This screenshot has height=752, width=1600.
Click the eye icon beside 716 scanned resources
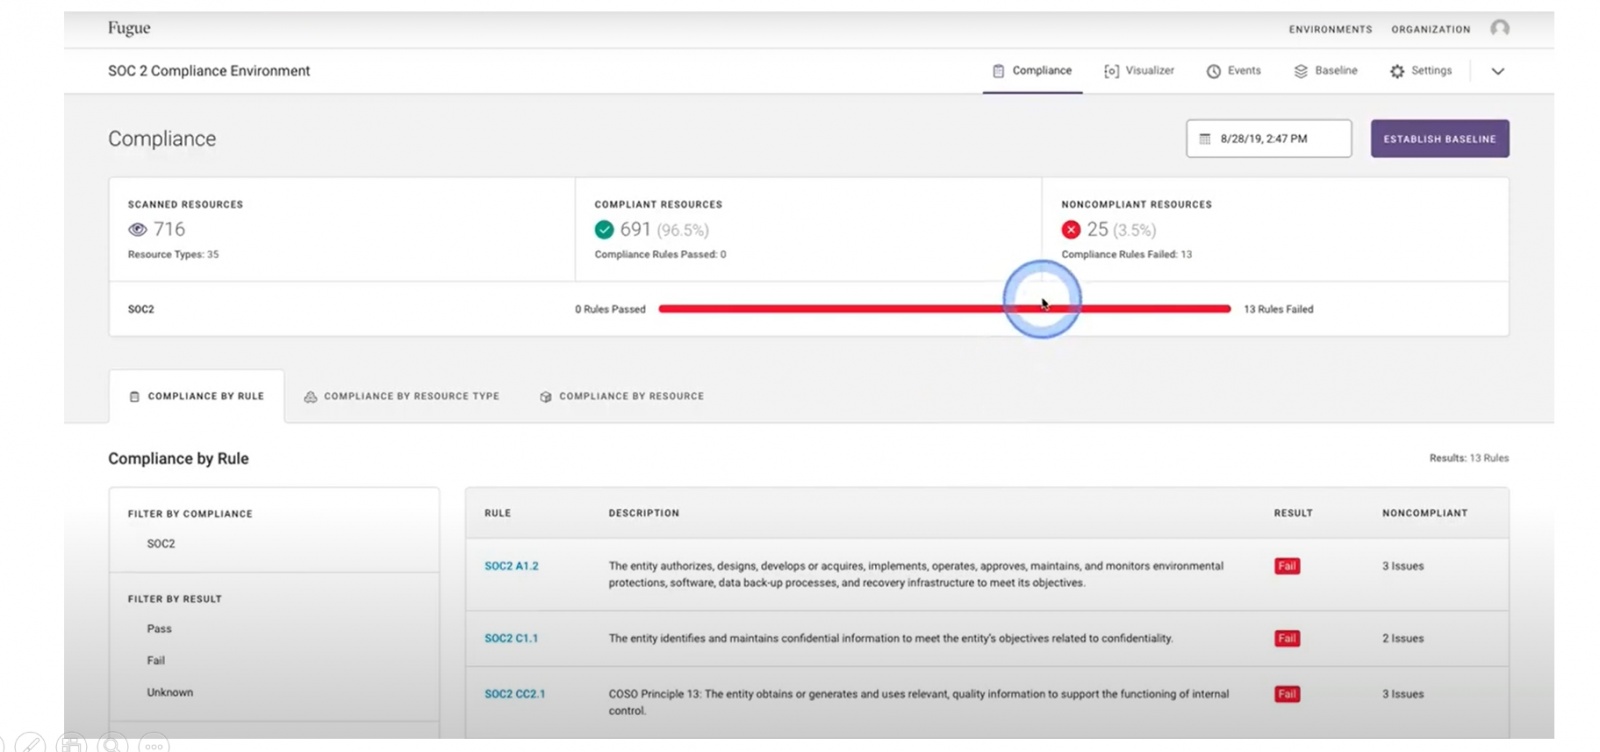[137, 229]
